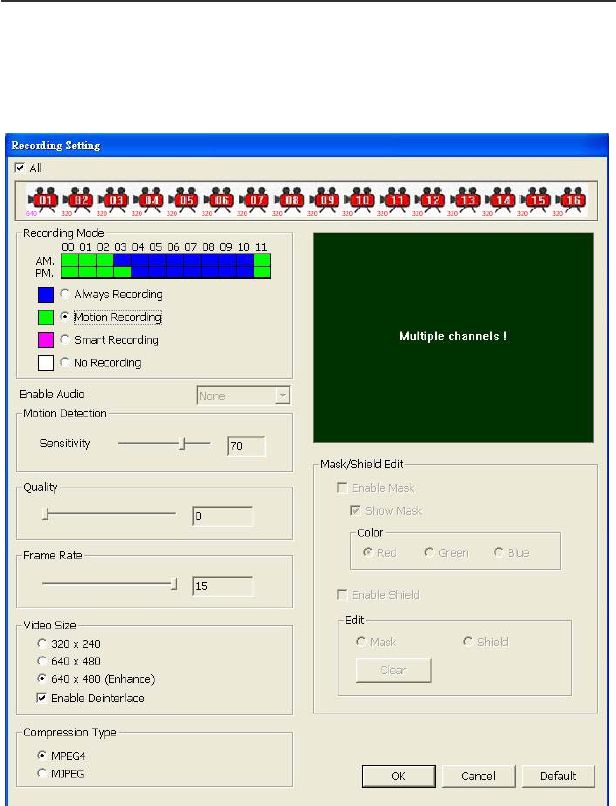Click the Cancel button
This screenshot has width=616, height=806.
click(478, 776)
